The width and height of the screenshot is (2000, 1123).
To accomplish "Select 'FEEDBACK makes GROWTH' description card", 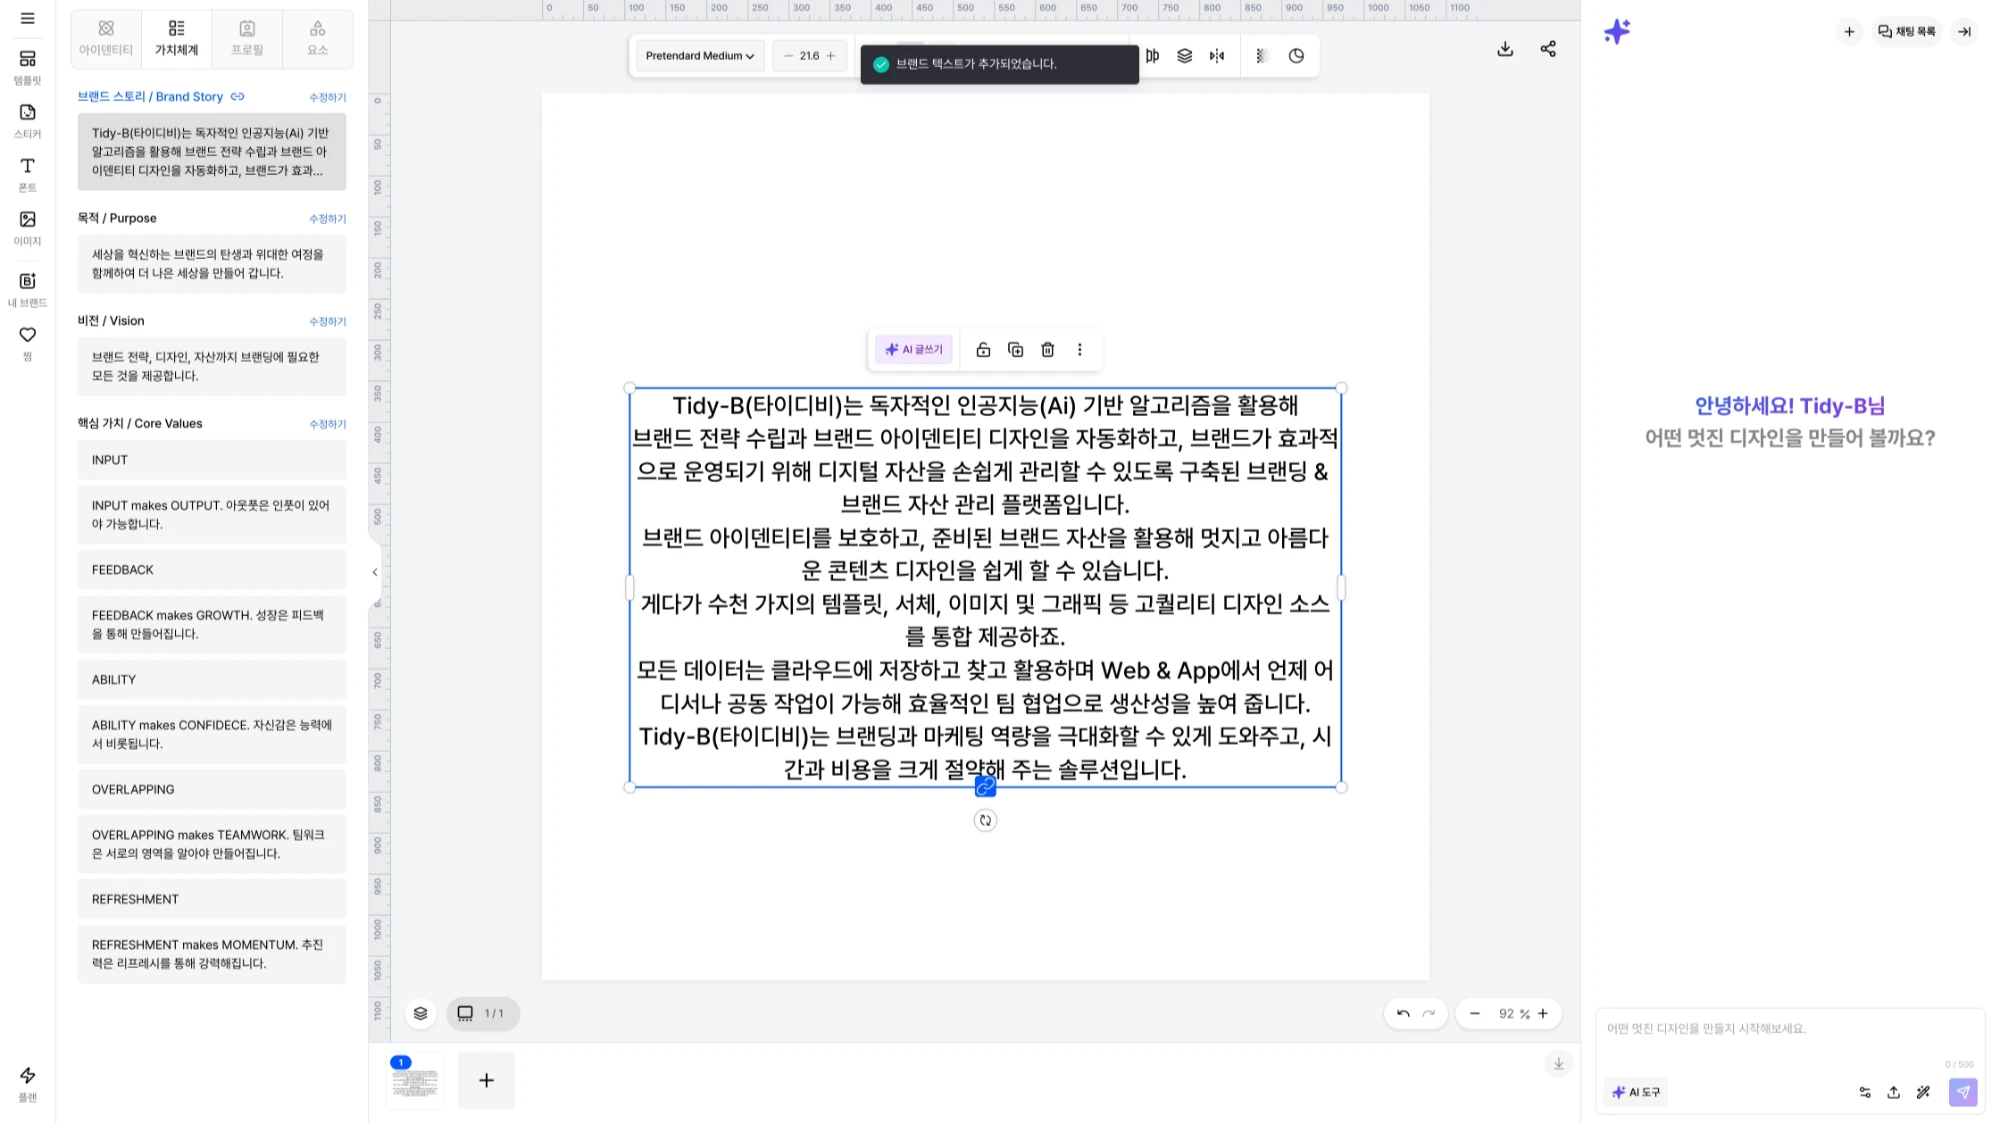I will [212, 625].
